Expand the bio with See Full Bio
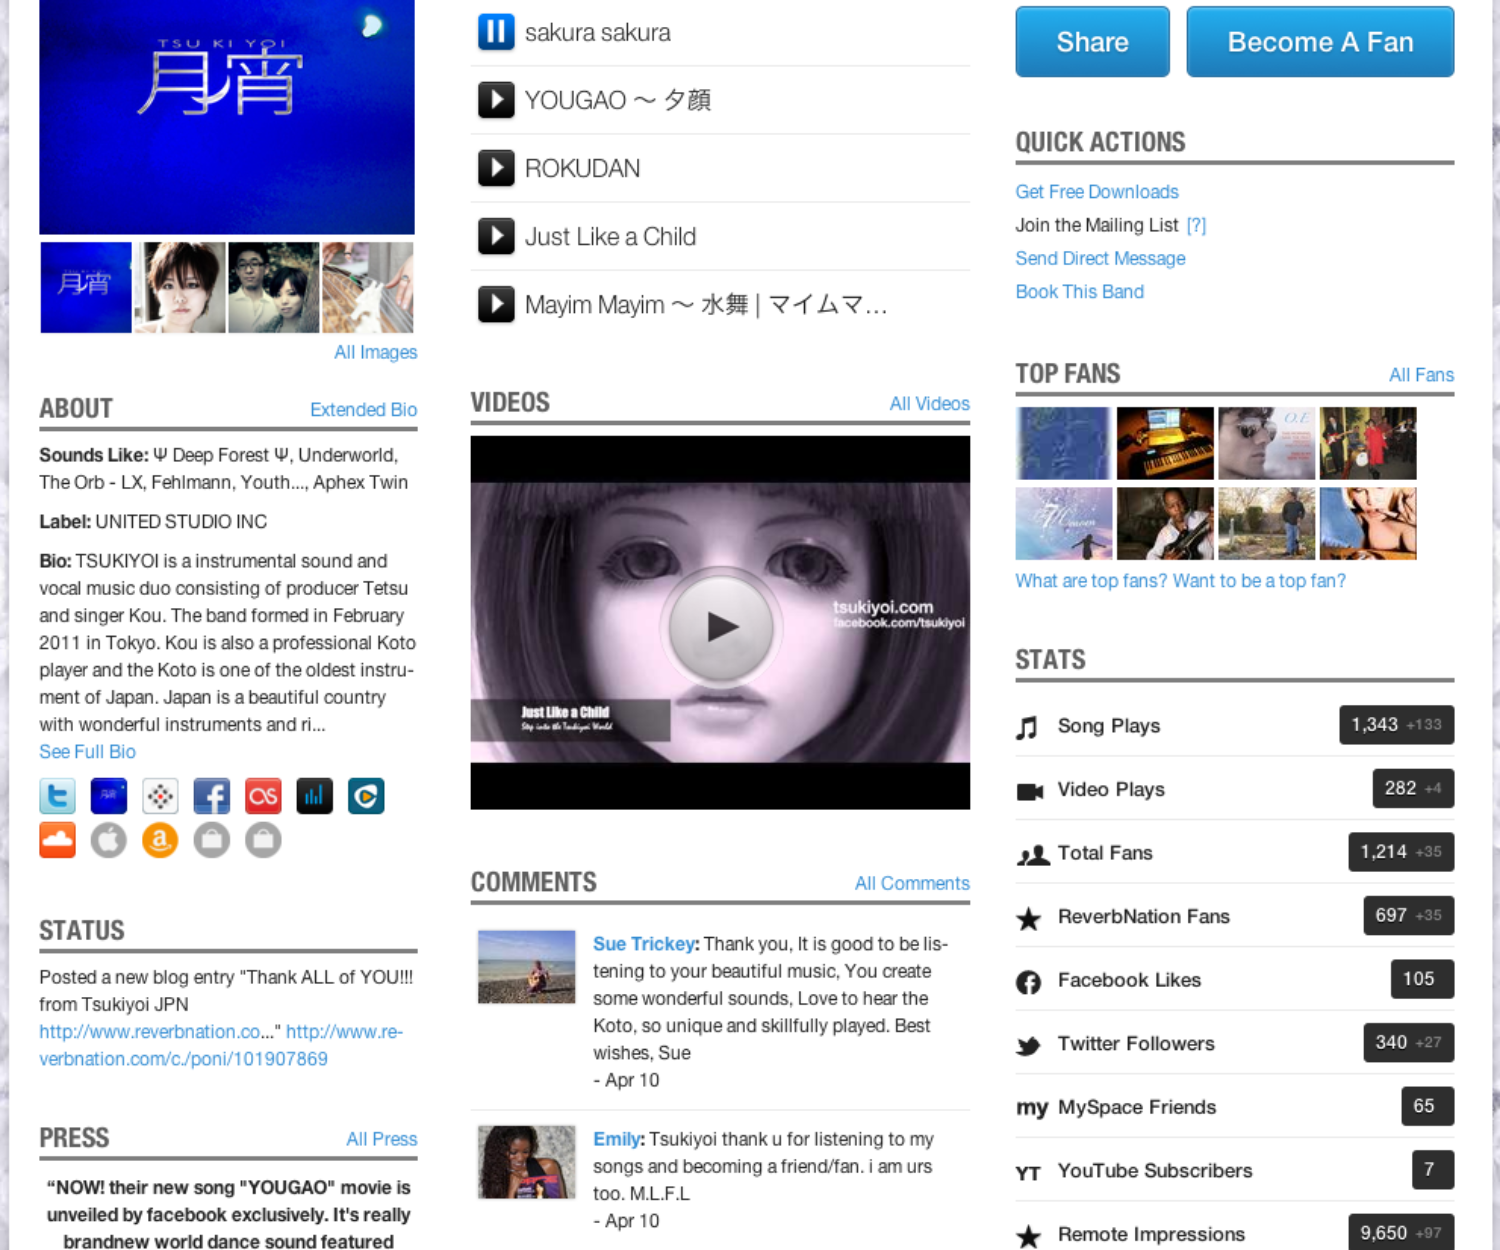 [87, 752]
